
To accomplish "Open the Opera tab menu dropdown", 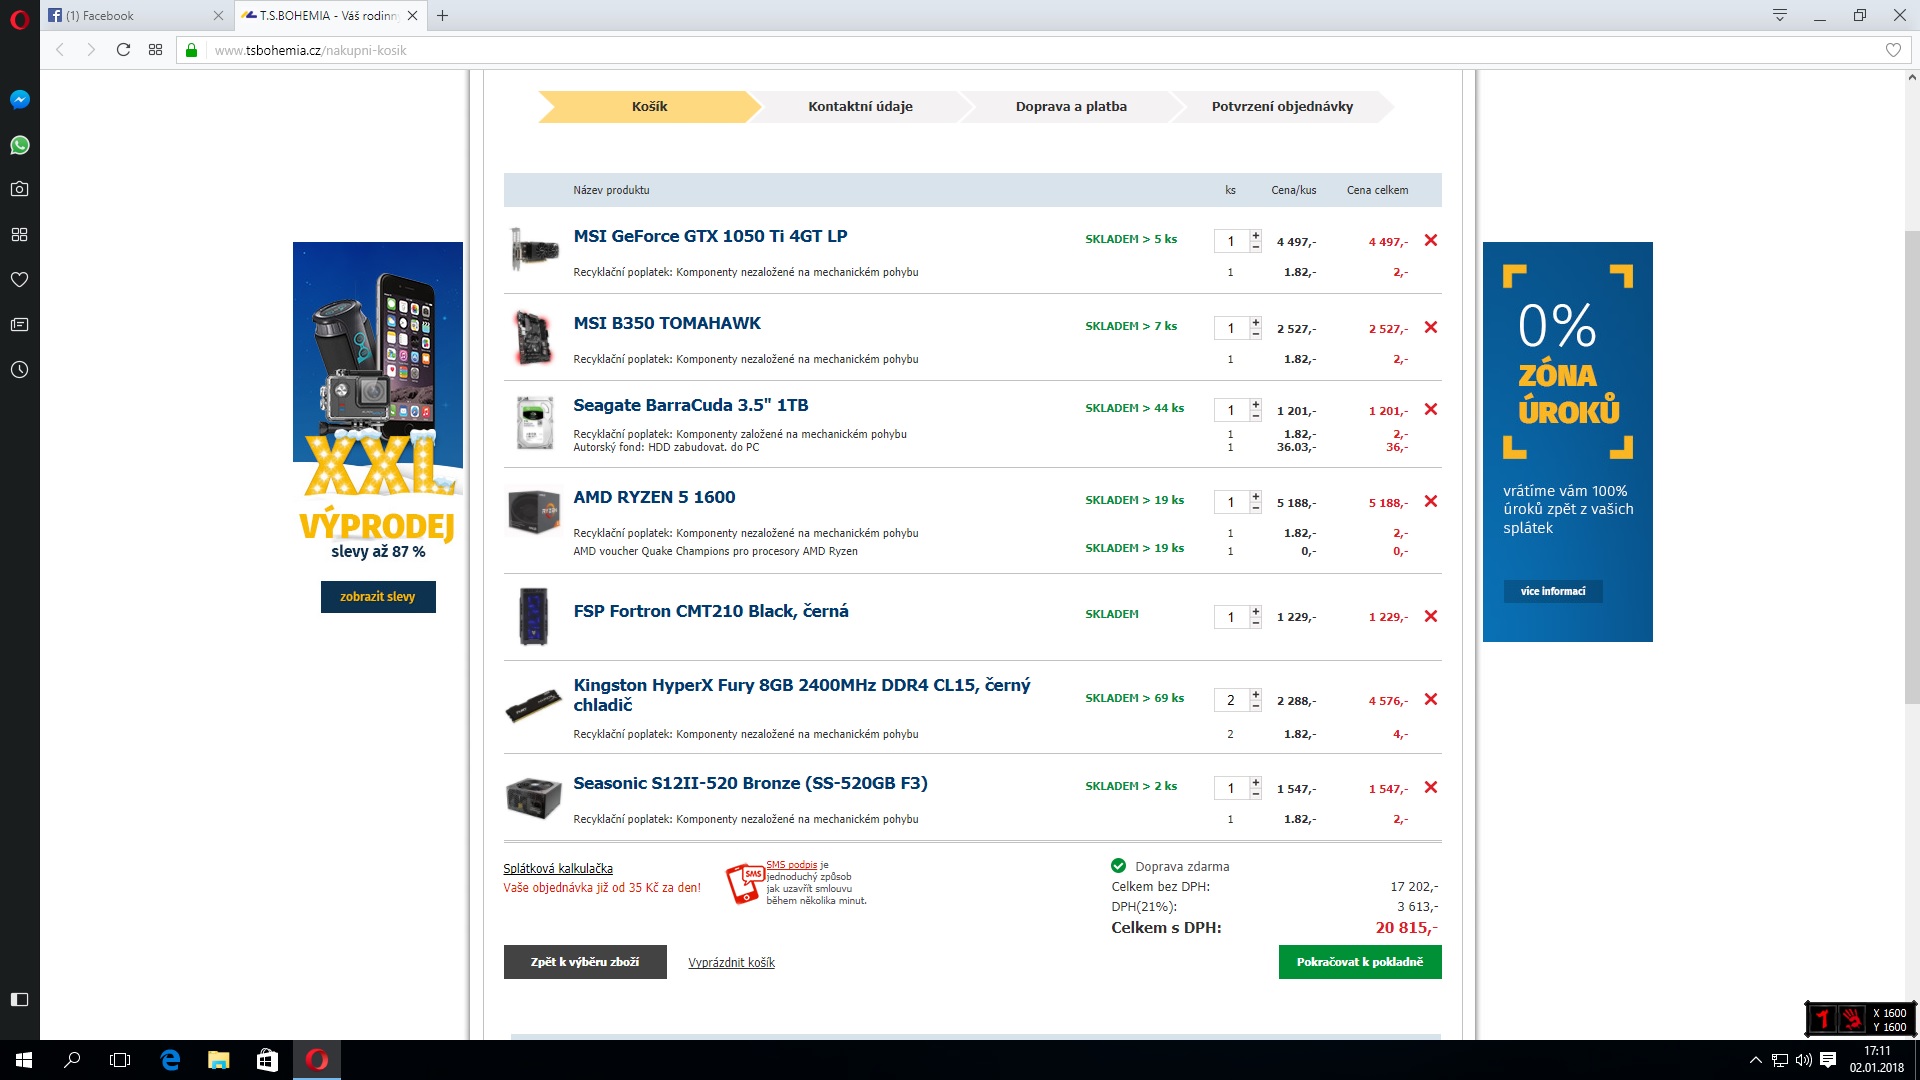I will pyautogui.click(x=1779, y=15).
